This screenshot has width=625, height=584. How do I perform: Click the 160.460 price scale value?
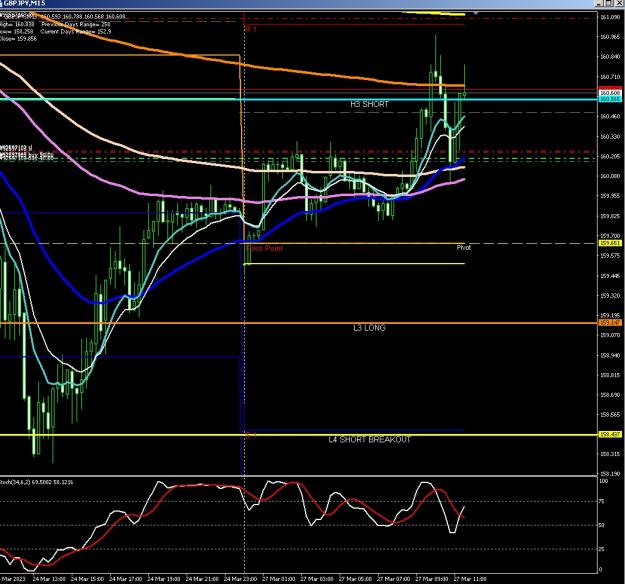point(610,116)
